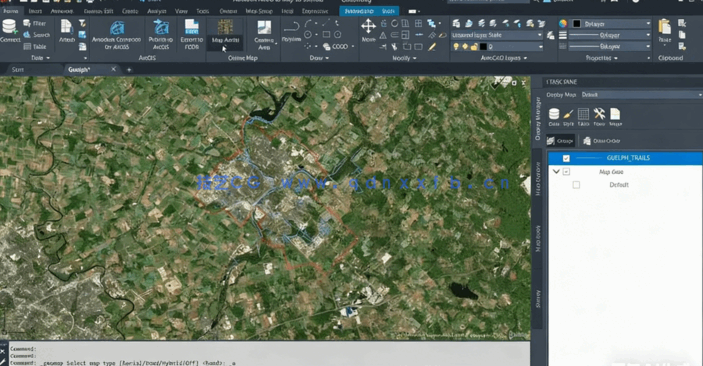Click the pencil edit icon in Modify
This screenshot has height=366, width=703.
[x=432, y=46]
